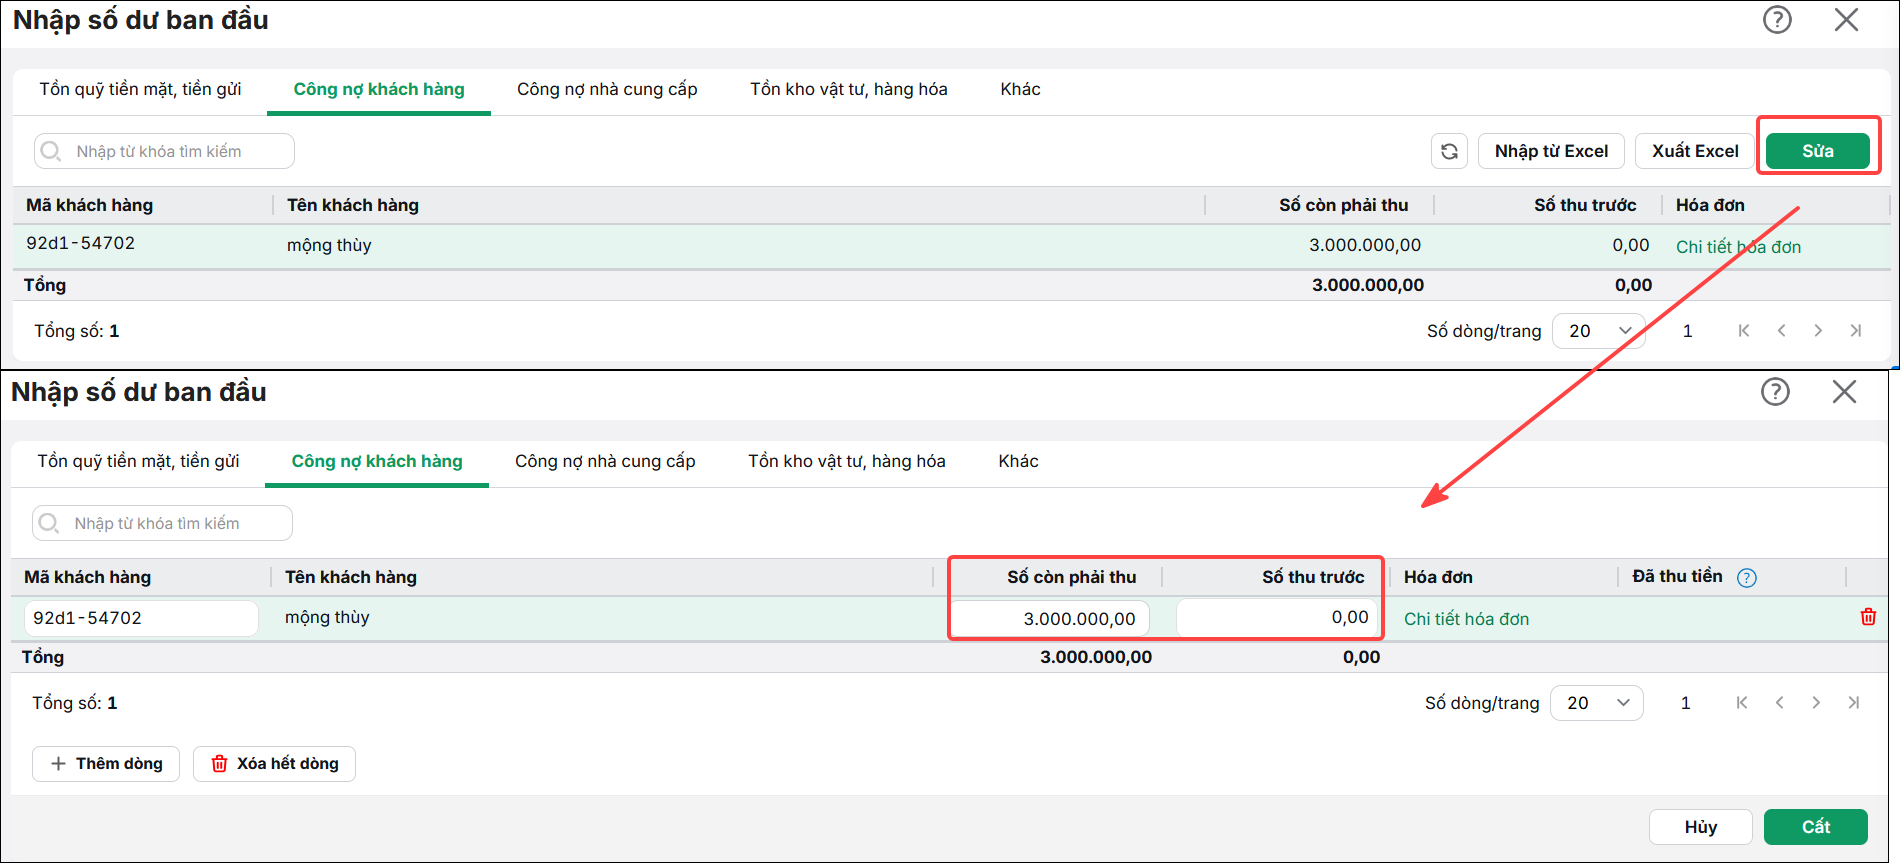This screenshot has width=1900, height=863.
Task: Go to previous page in upper pagination
Action: (x=1781, y=331)
